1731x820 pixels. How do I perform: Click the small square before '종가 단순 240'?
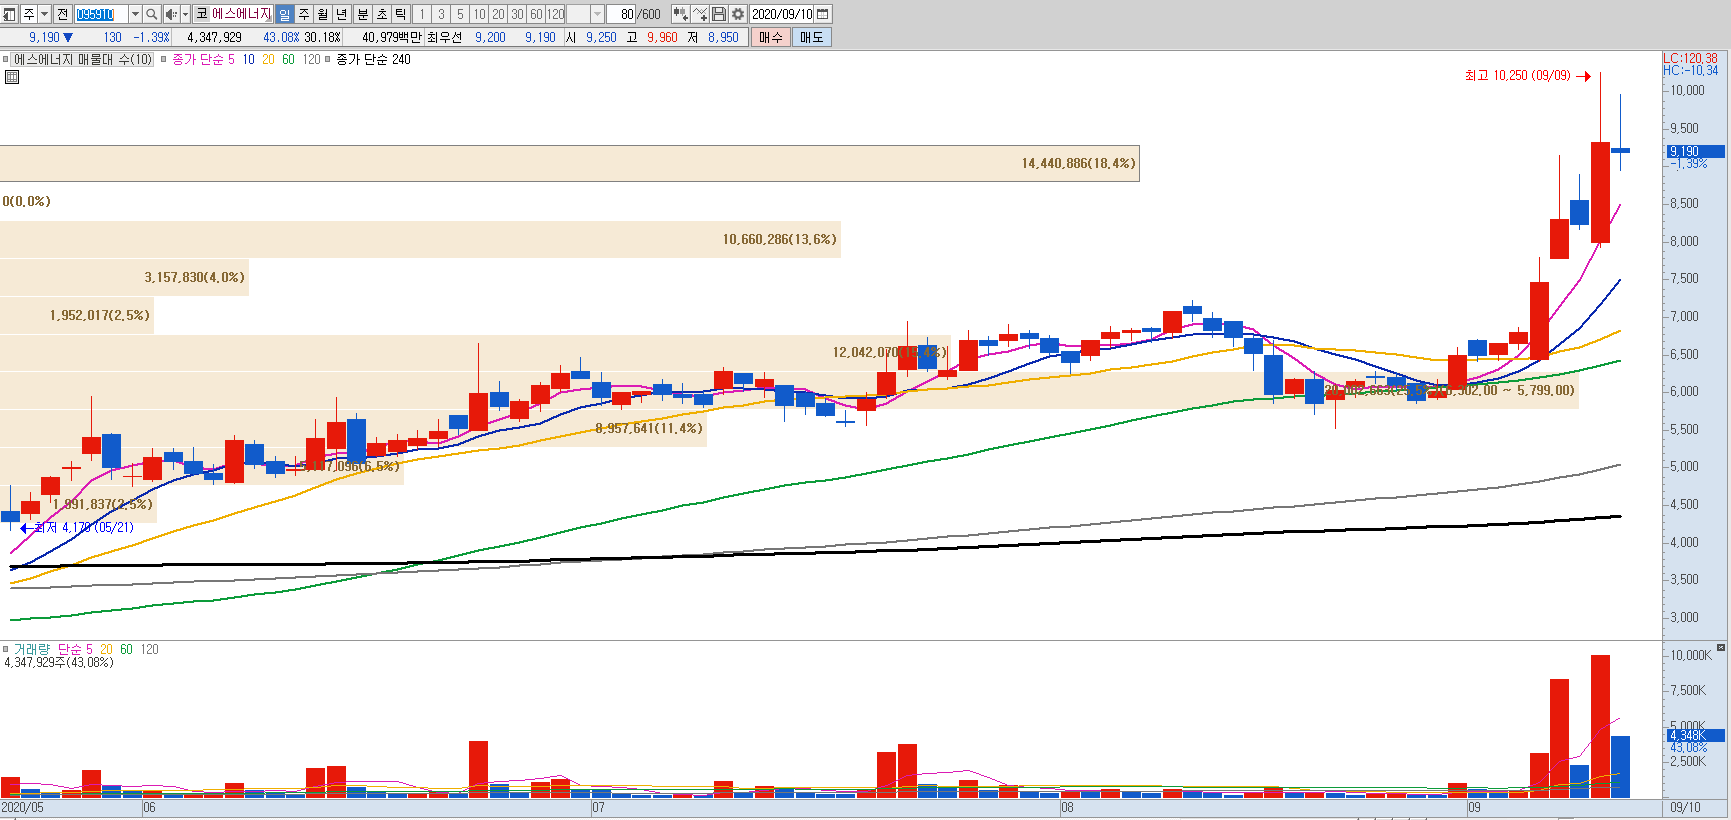tap(328, 59)
